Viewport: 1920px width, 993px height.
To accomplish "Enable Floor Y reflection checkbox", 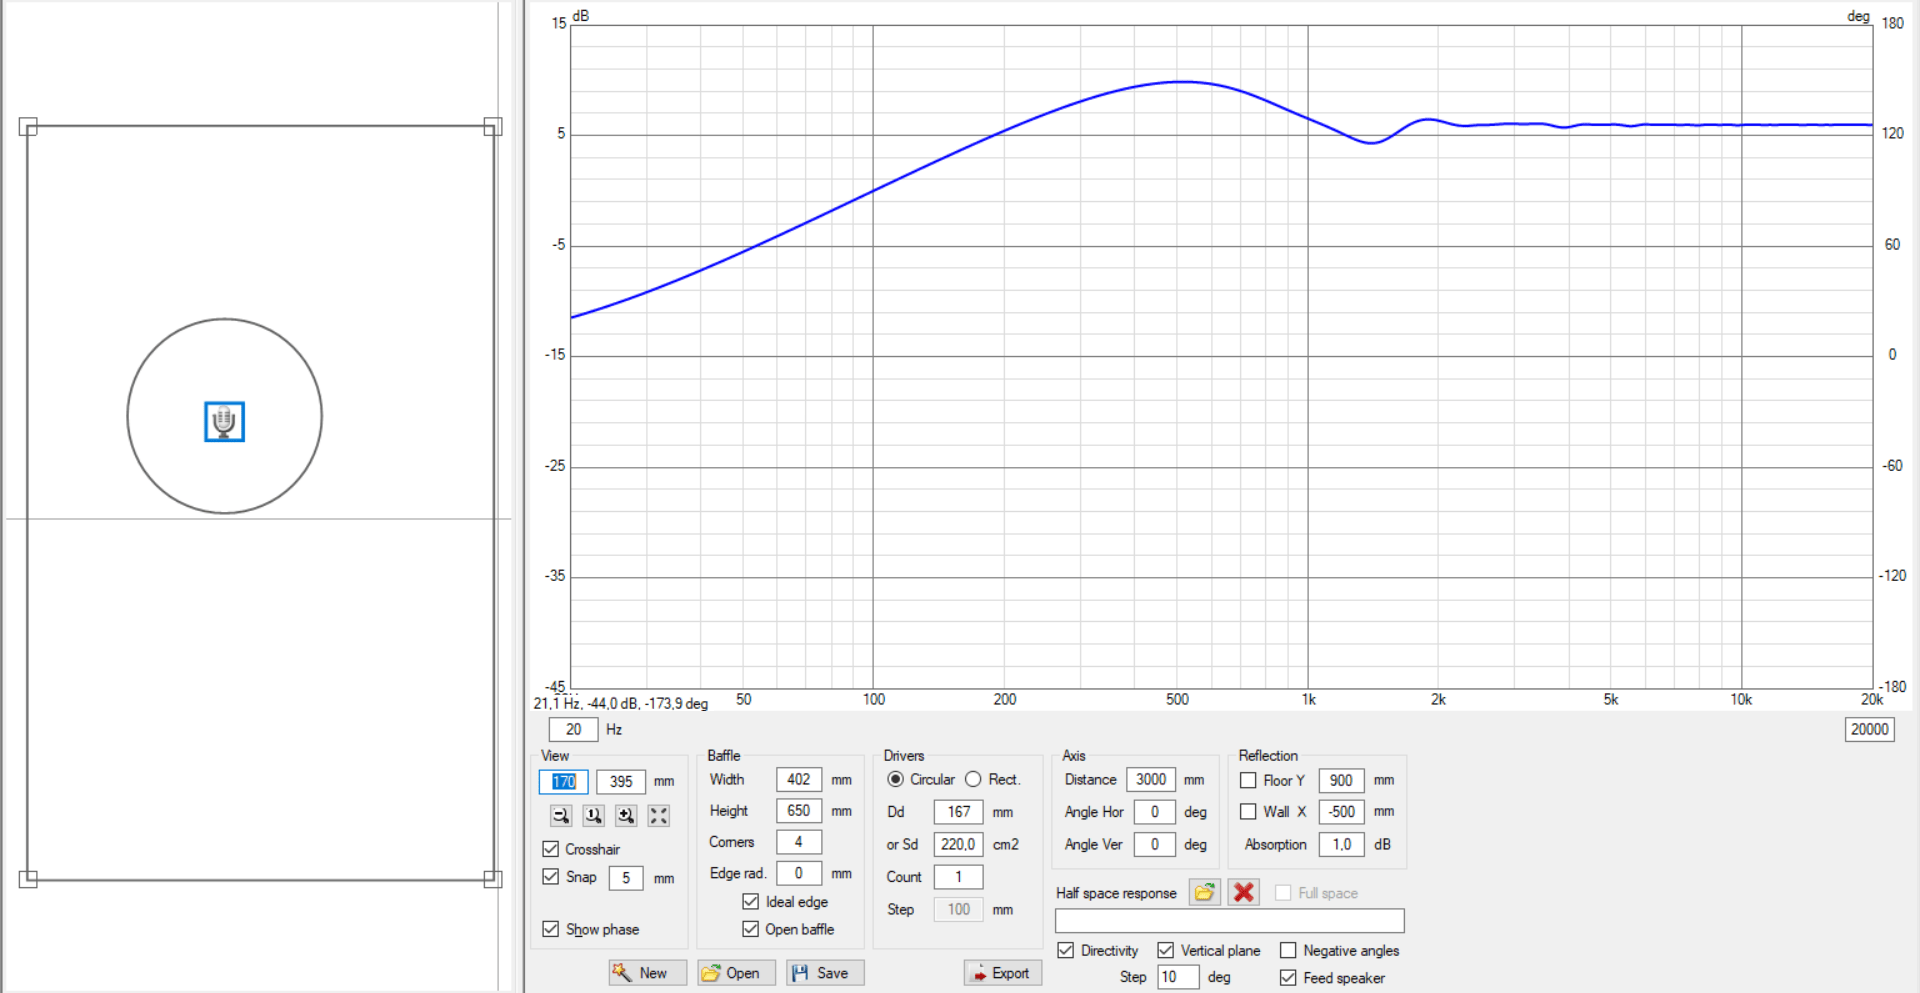I will click(1248, 780).
